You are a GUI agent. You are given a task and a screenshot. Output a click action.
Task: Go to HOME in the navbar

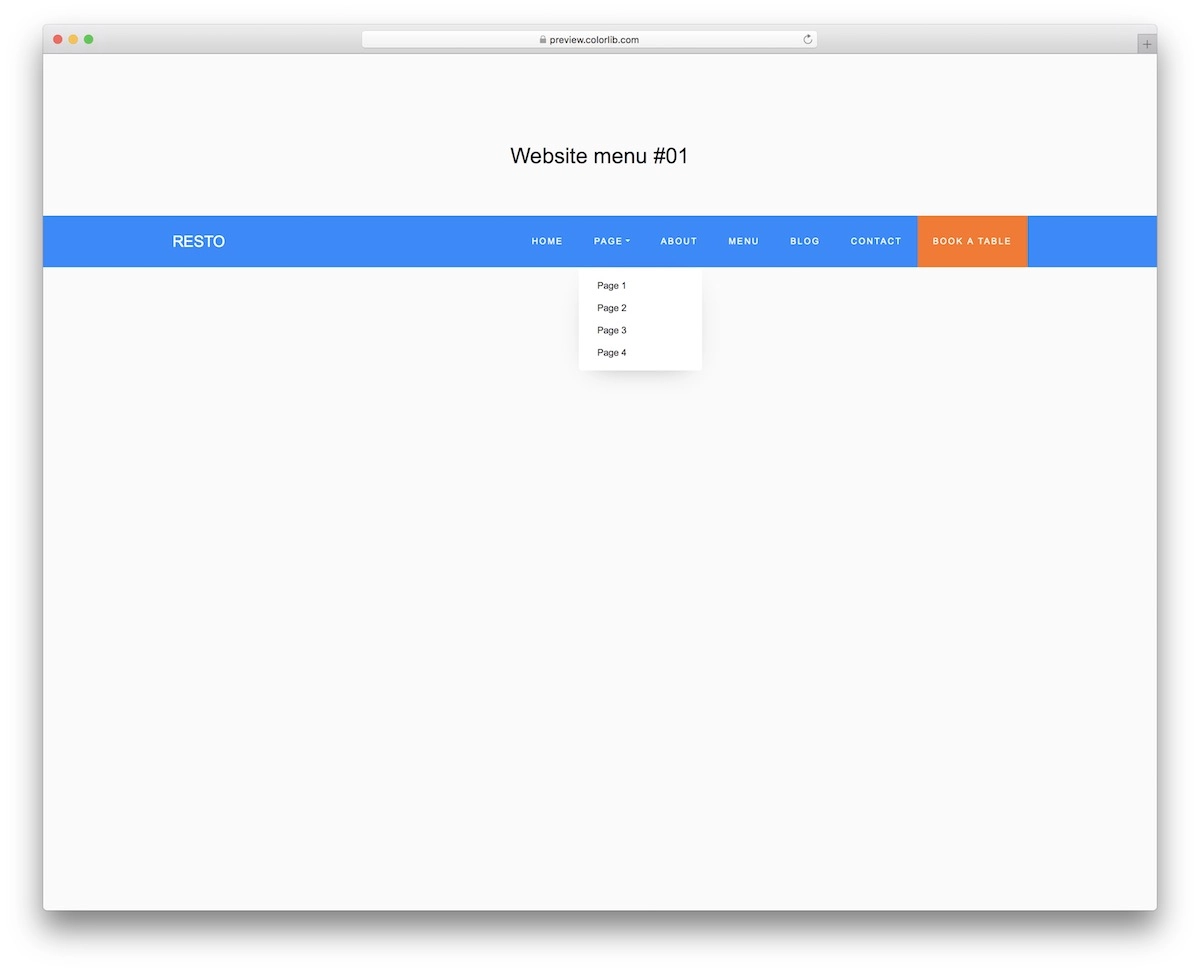point(547,241)
